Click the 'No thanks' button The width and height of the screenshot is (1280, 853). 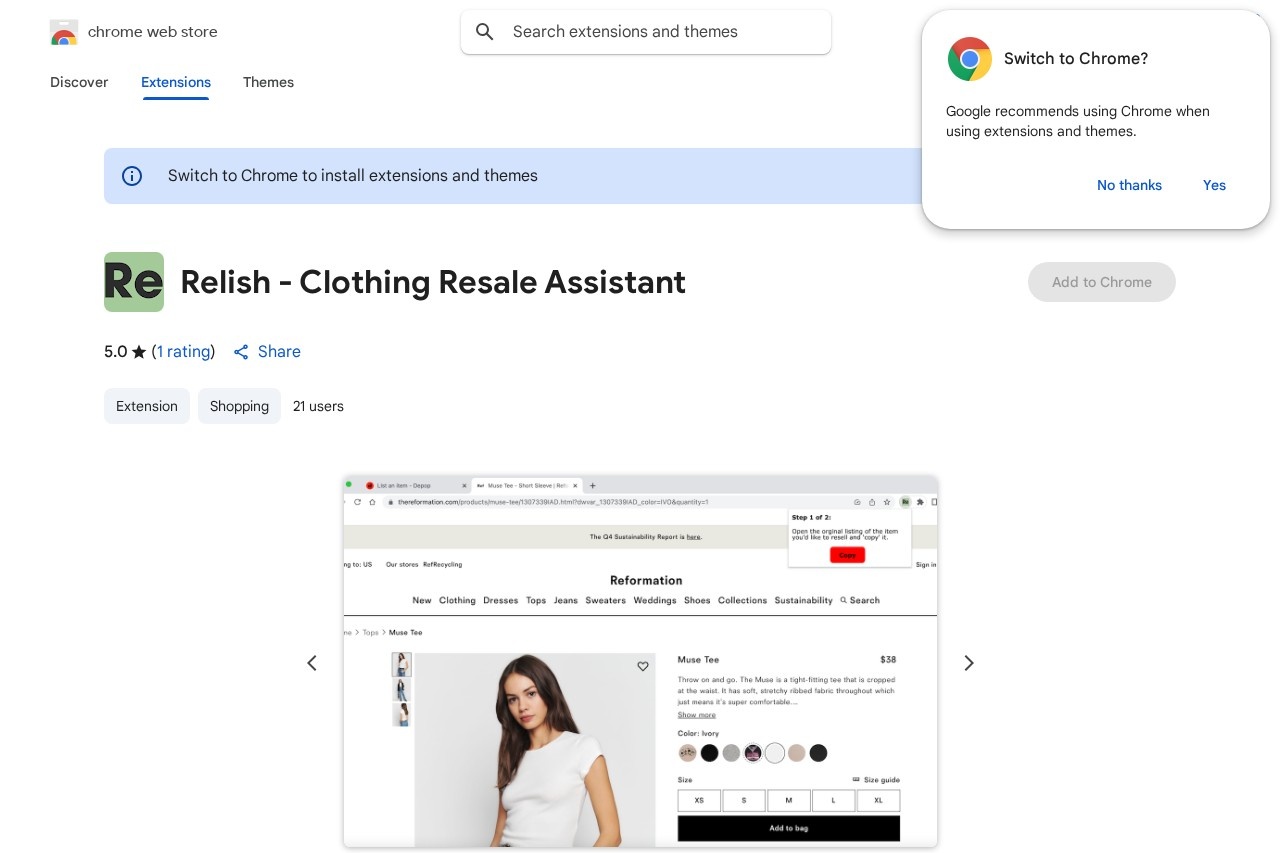click(x=1129, y=185)
